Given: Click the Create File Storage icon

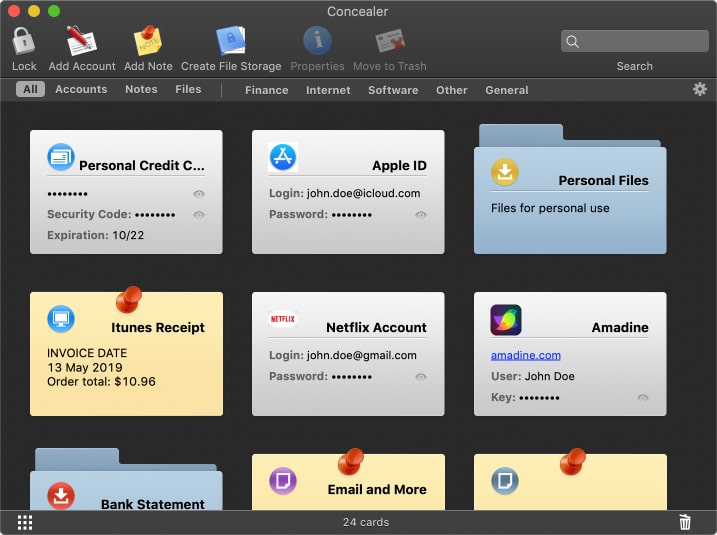Looking at the screenshot, I should (231, 41).
